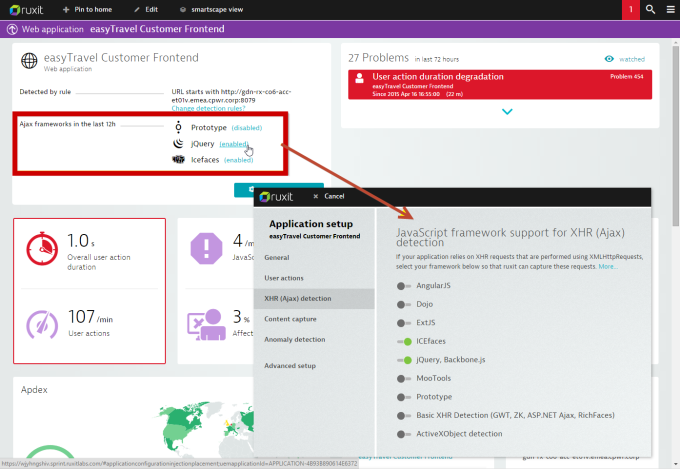Select XHR (Ajax) detection in the sidebar
Viewport: 680px width, 469px height.
pos(314,298)
